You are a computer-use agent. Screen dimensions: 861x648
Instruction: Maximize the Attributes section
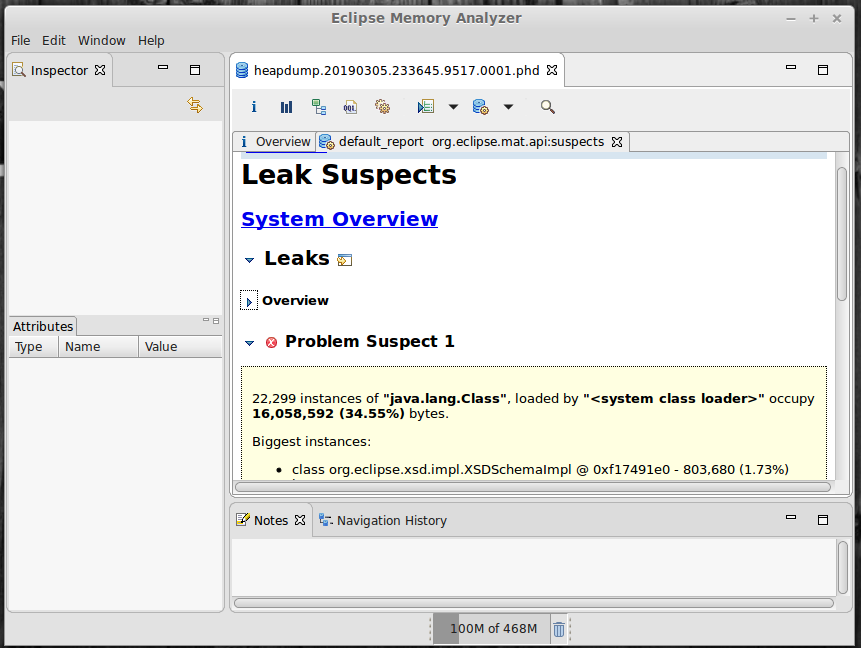tap(216, 321)
